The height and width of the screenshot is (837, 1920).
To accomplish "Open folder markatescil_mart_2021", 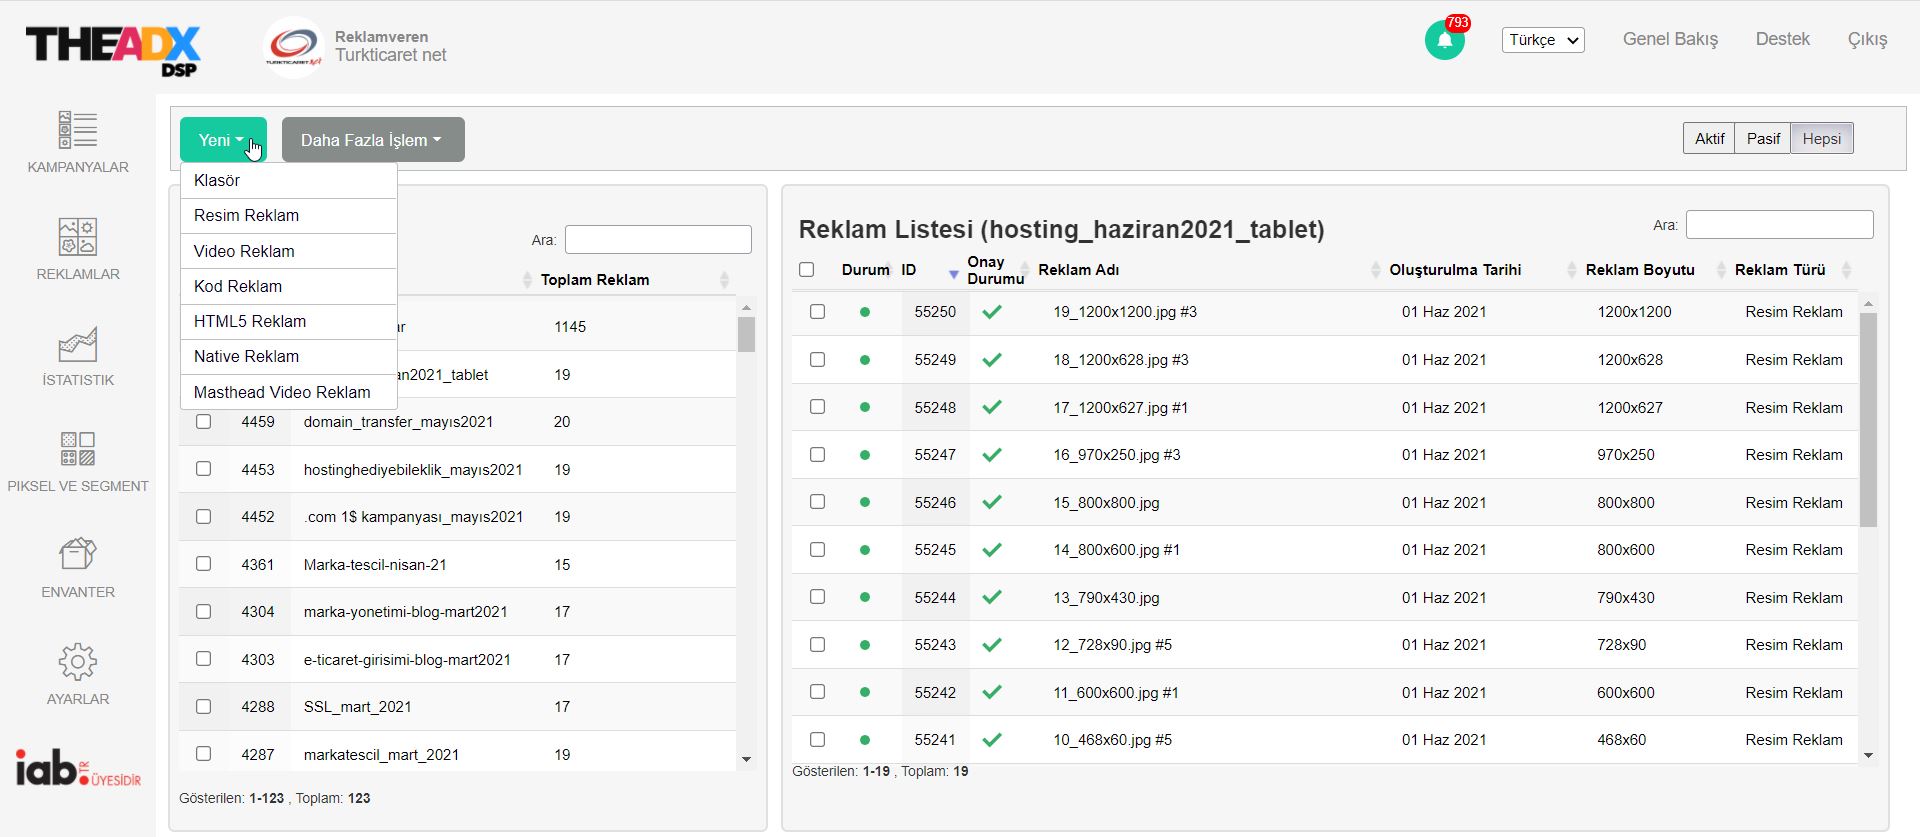I will pyautogui.click(x=381, y=755).
